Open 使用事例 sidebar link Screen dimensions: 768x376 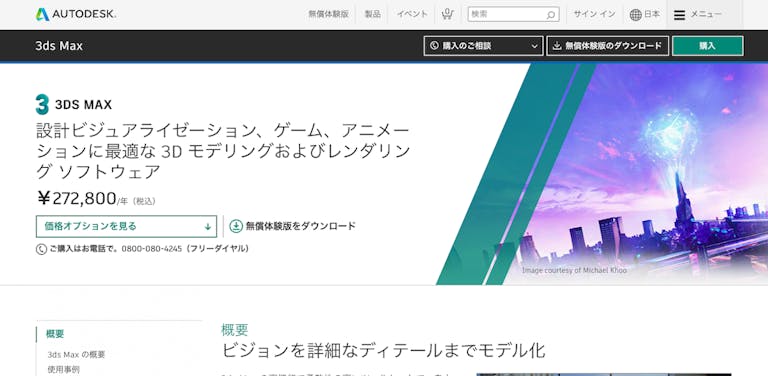coord(63,369)
